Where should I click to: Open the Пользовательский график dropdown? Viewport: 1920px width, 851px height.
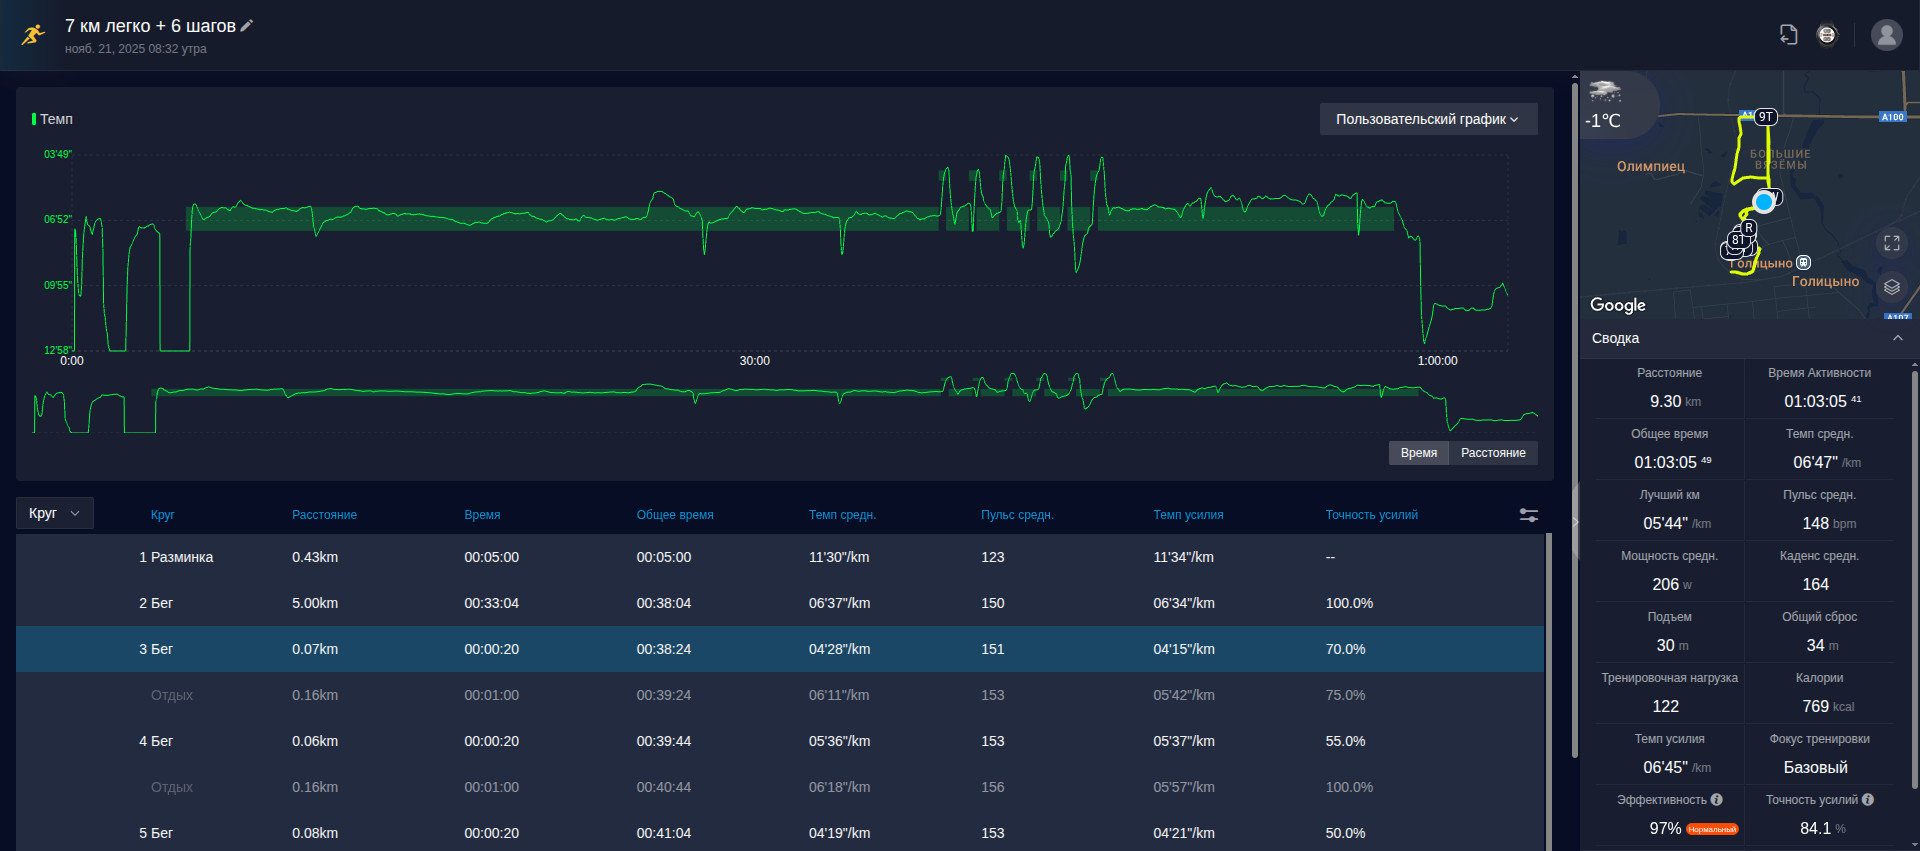[x=1429, y=119]
